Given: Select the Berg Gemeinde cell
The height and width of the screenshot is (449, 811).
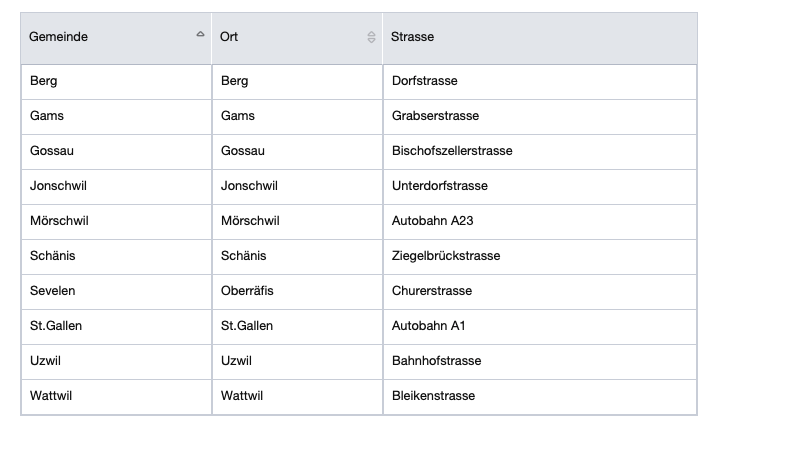Looking at the screenshot, I should click(x=44, y=81).
